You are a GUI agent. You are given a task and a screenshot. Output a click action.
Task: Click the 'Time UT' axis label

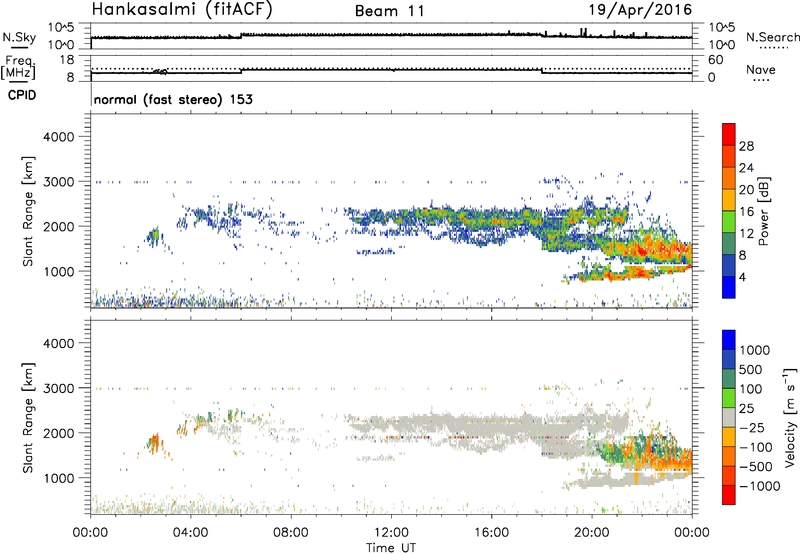click(x=391, y=548)
